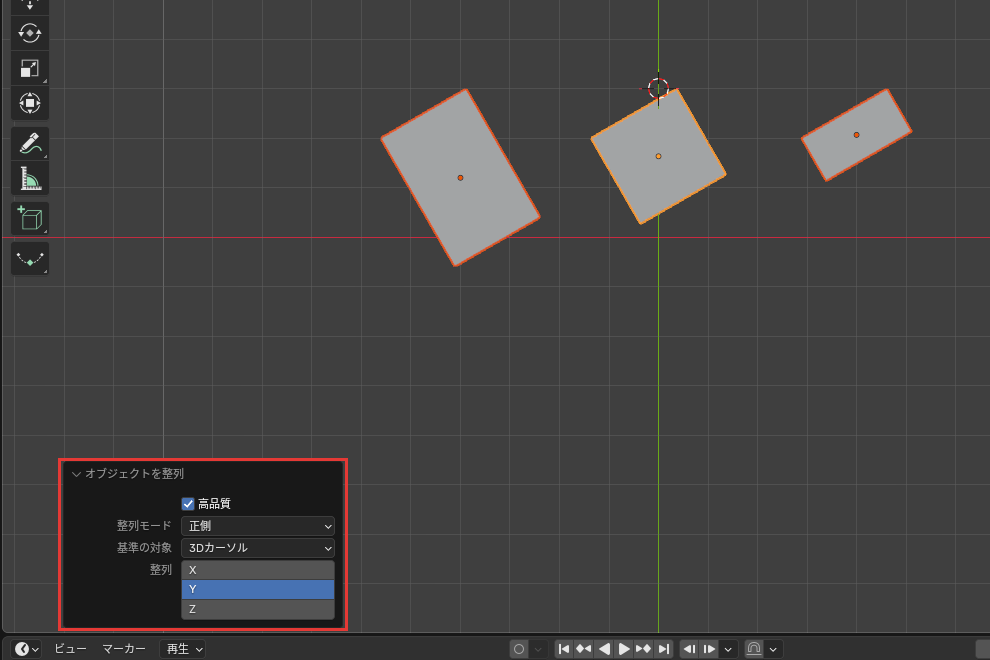Select the large left rectangle object
Viewport: 990px width, 660px height.
pyautogui.click(x=460, y=177)
